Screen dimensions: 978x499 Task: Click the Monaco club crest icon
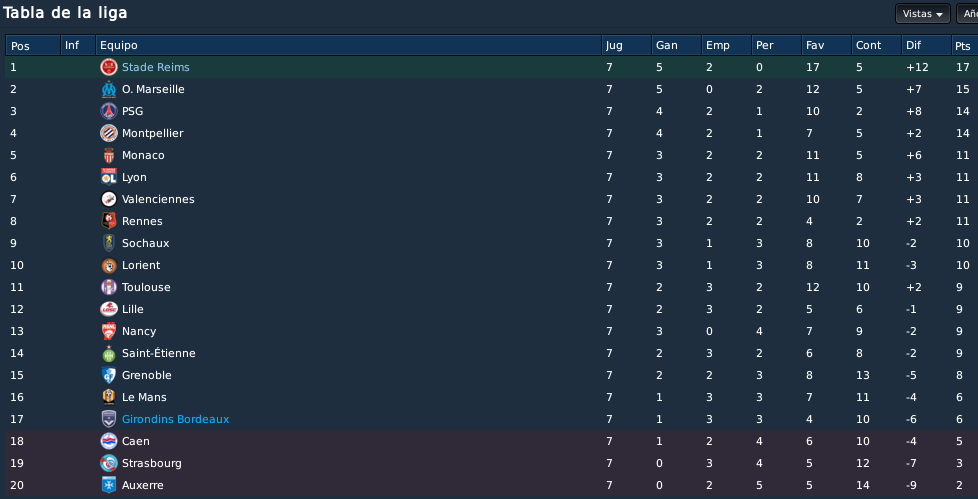[109, 155]
